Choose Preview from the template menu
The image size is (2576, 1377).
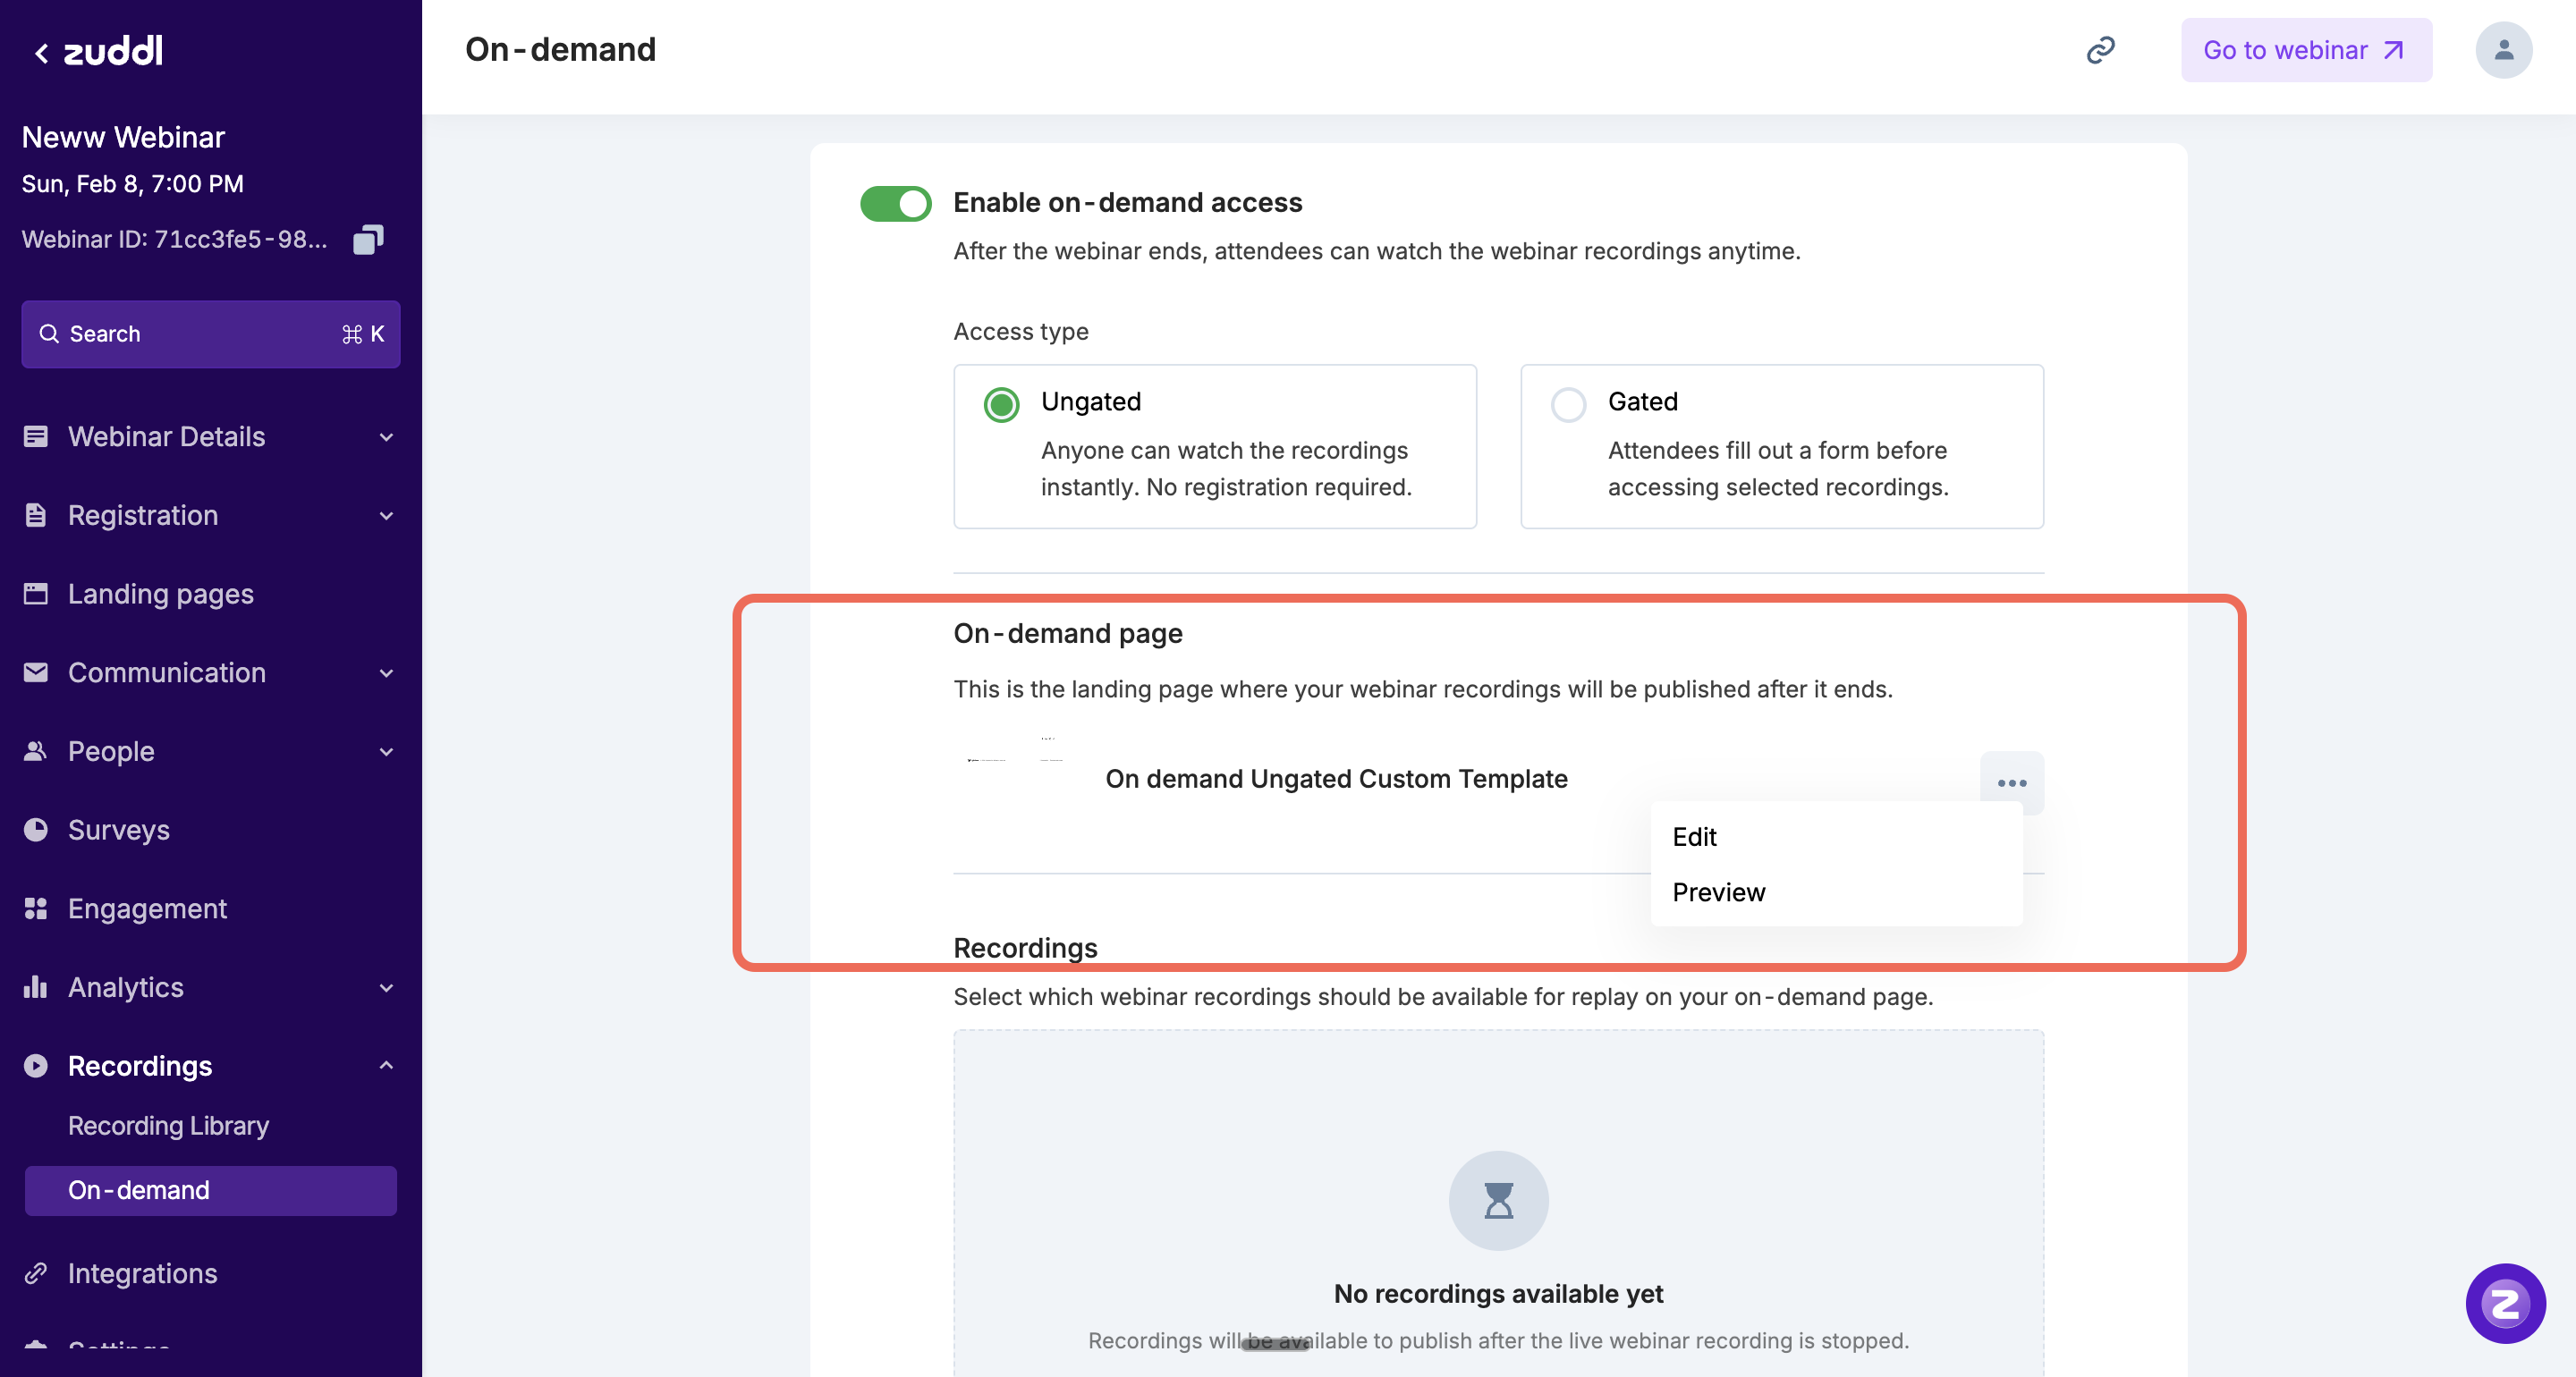(1718, 891)
